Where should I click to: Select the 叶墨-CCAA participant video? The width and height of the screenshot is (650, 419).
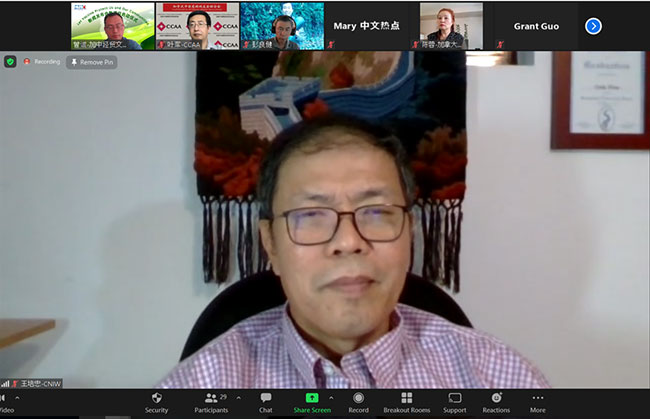point(197,26)
